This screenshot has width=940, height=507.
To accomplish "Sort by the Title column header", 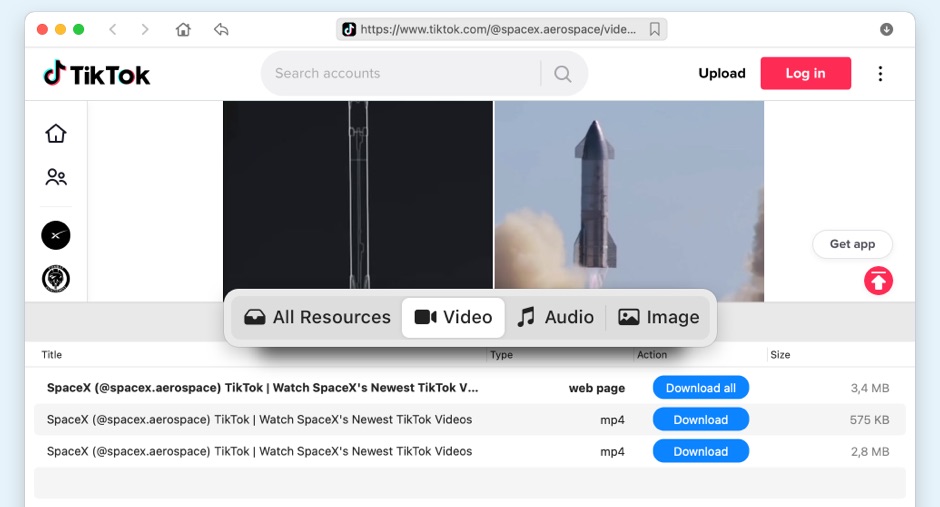I will pos(52,355).
